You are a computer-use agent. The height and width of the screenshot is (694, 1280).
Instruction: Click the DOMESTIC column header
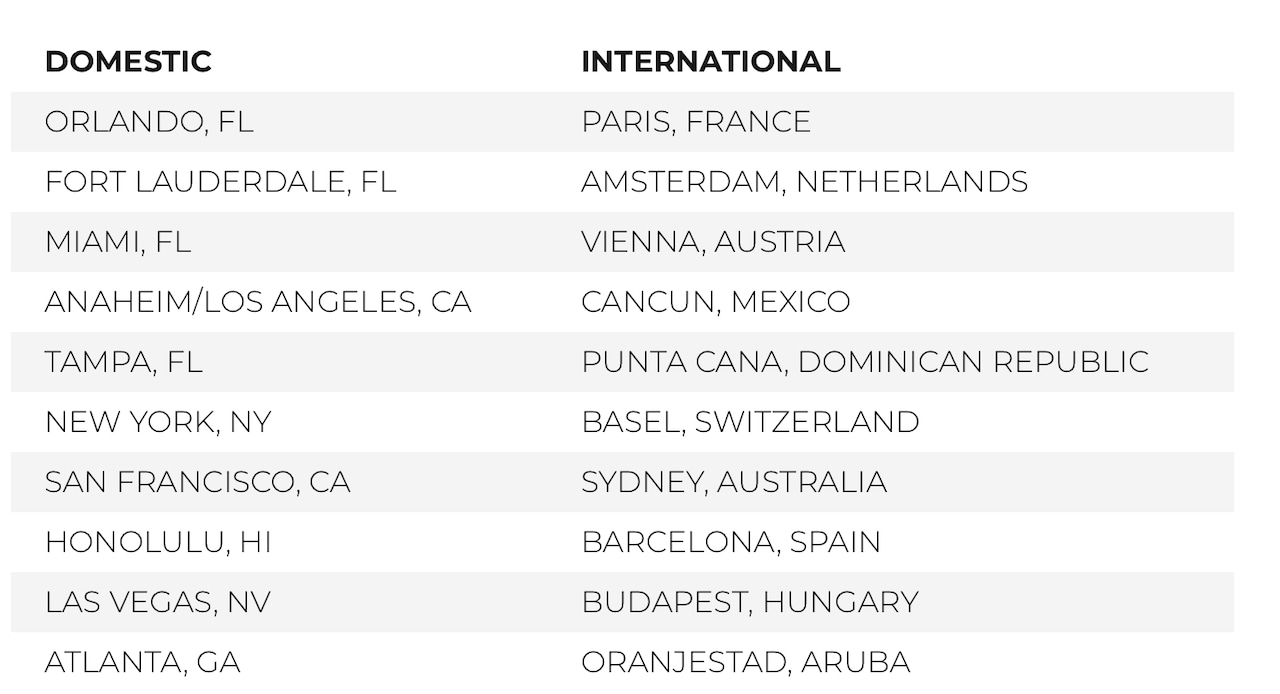tap(128, 62)
